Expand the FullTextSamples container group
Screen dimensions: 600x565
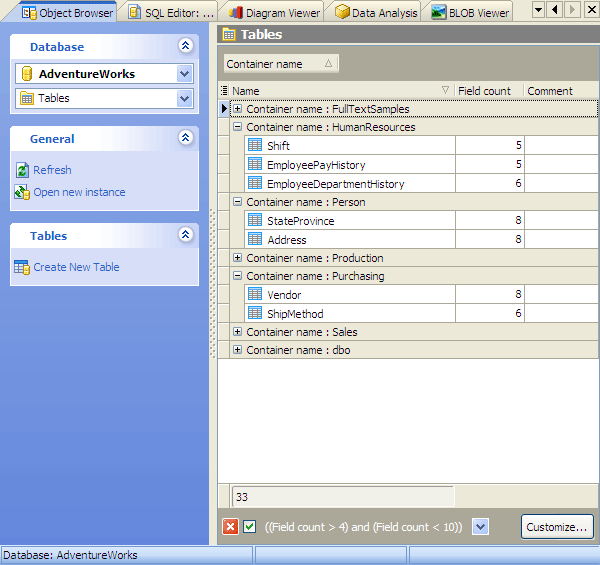[238, 109]
